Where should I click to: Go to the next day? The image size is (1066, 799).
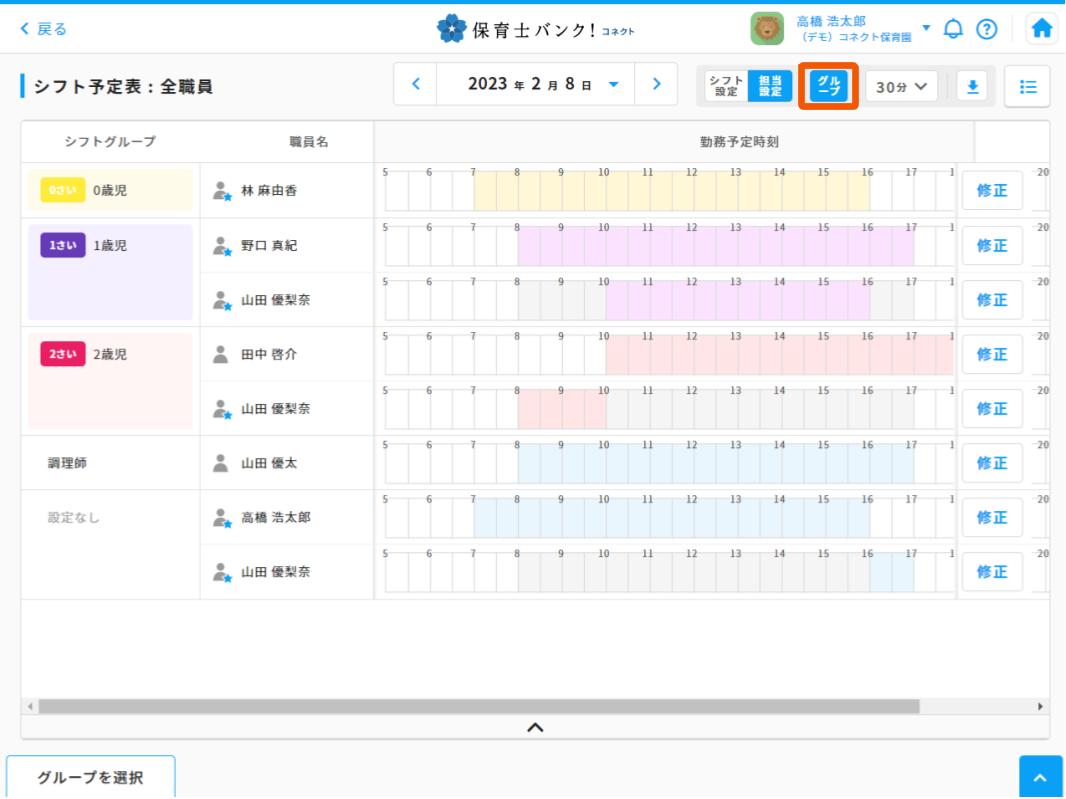657,84
